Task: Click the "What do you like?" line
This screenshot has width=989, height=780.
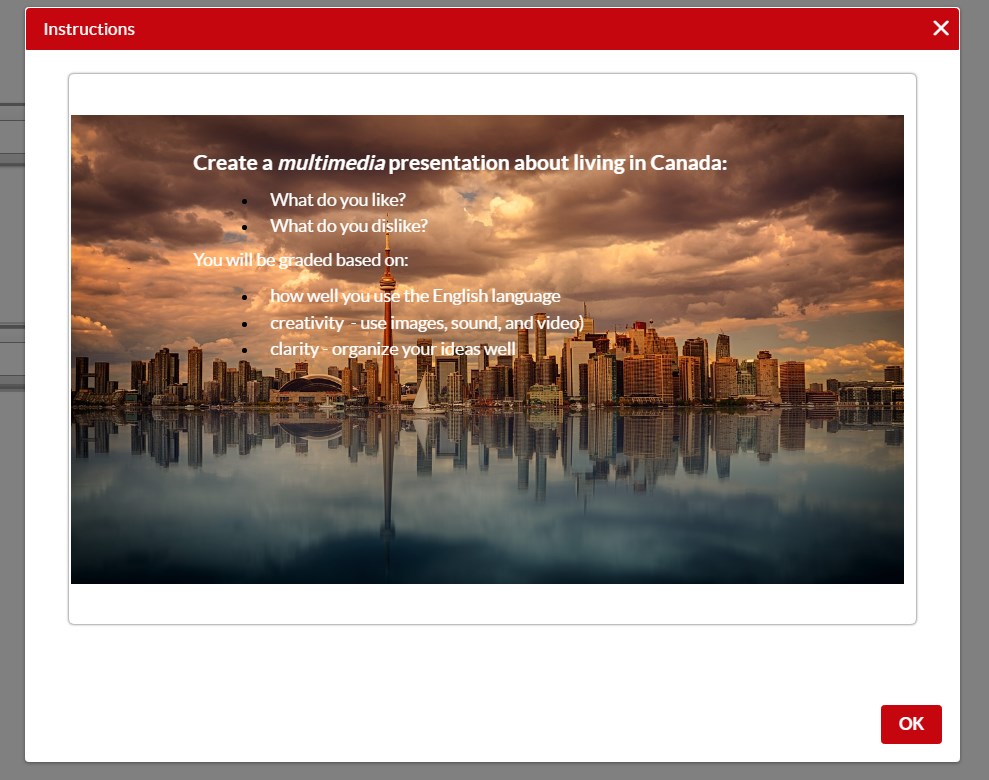Action: (337, 199)
